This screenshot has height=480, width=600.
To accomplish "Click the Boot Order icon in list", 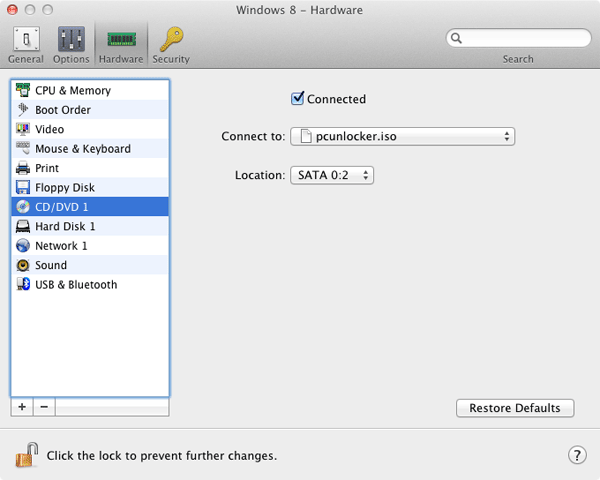I will pyautogui.click(x=23, y=109).
